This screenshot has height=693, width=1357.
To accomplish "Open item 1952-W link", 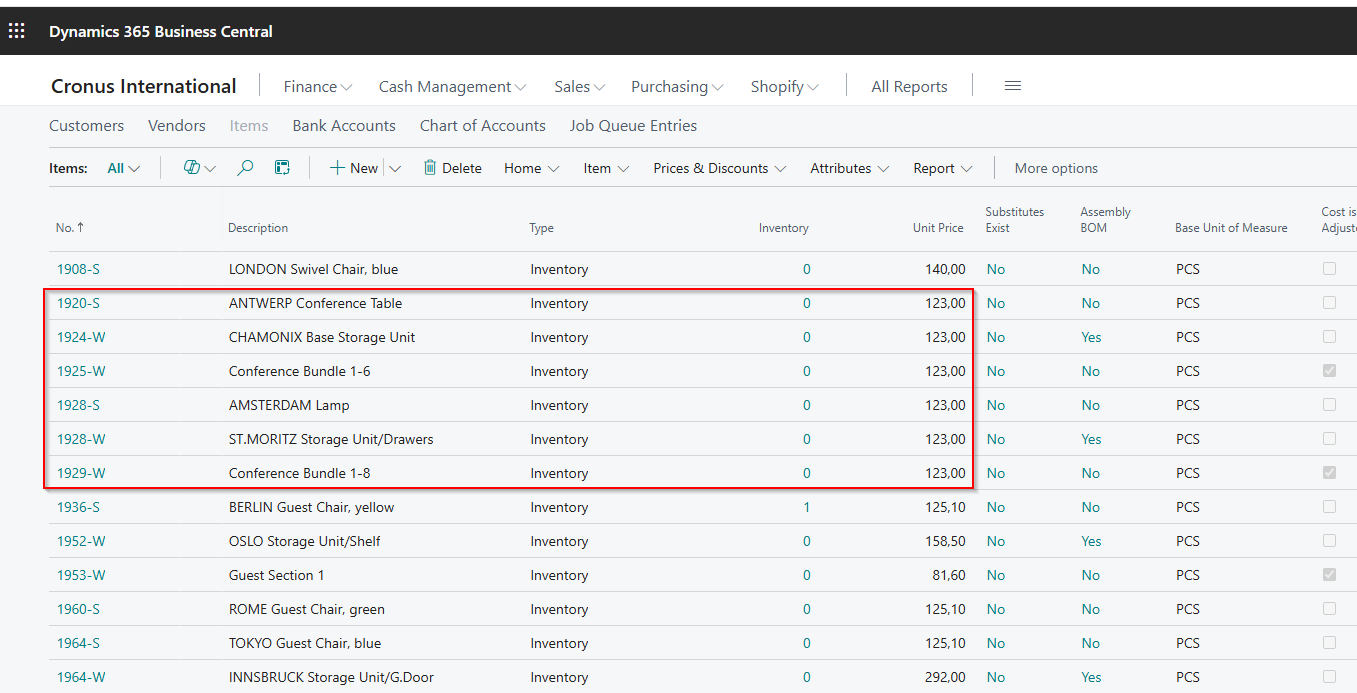I will (79, 541).
